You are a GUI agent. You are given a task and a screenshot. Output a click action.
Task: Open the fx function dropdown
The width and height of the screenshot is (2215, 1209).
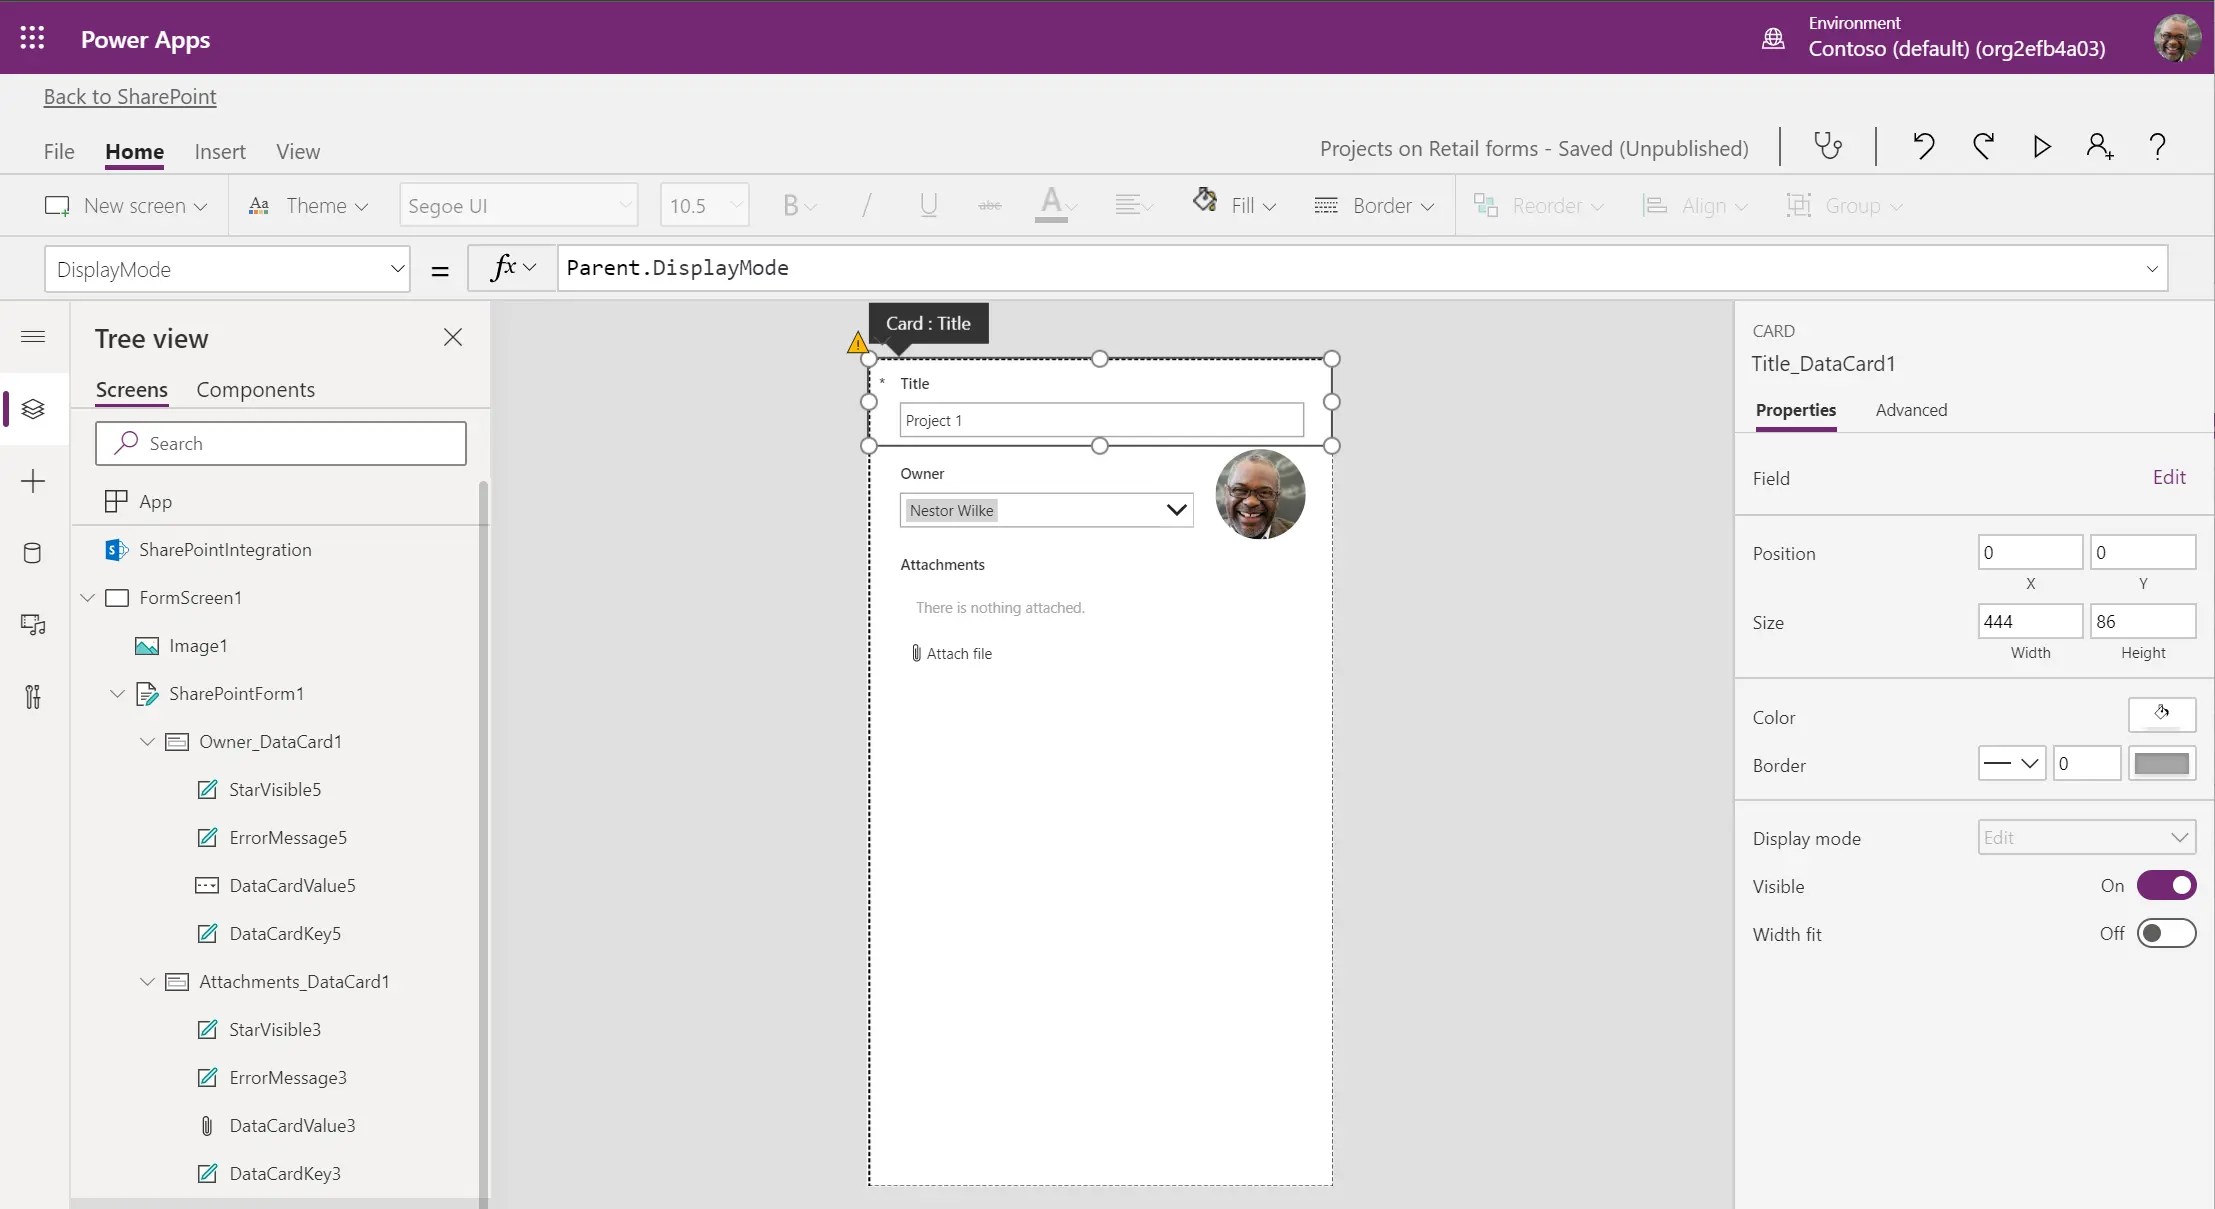click(x=513, y=268)
